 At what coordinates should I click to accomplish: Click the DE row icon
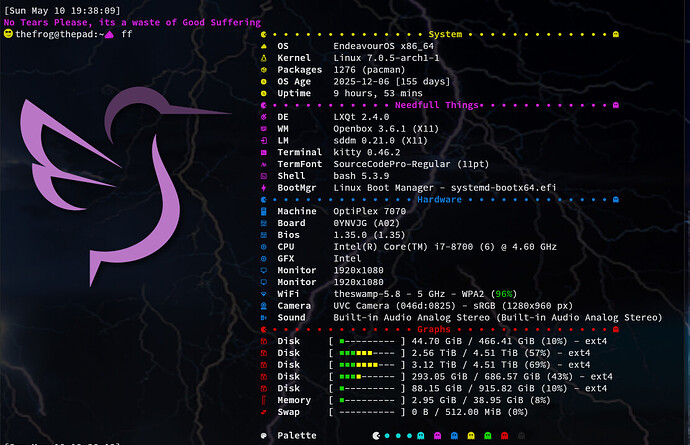(x=264, y=117)
